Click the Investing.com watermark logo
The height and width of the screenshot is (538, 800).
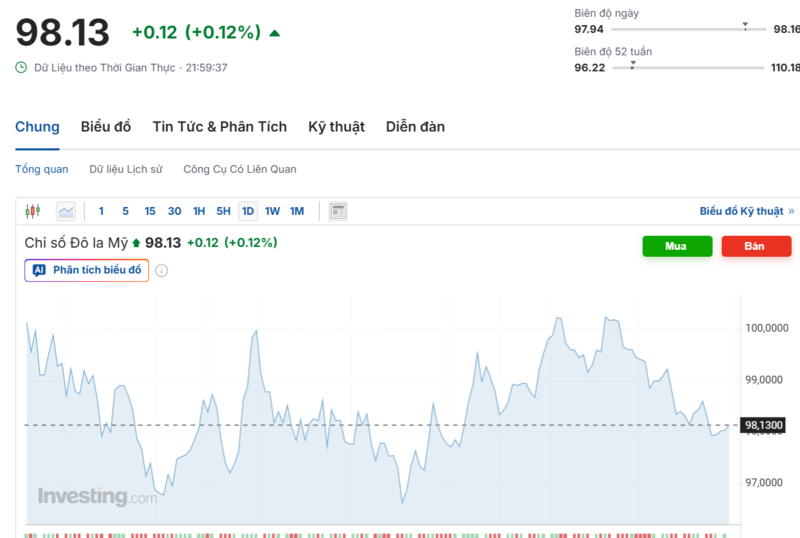coord(97,496)
